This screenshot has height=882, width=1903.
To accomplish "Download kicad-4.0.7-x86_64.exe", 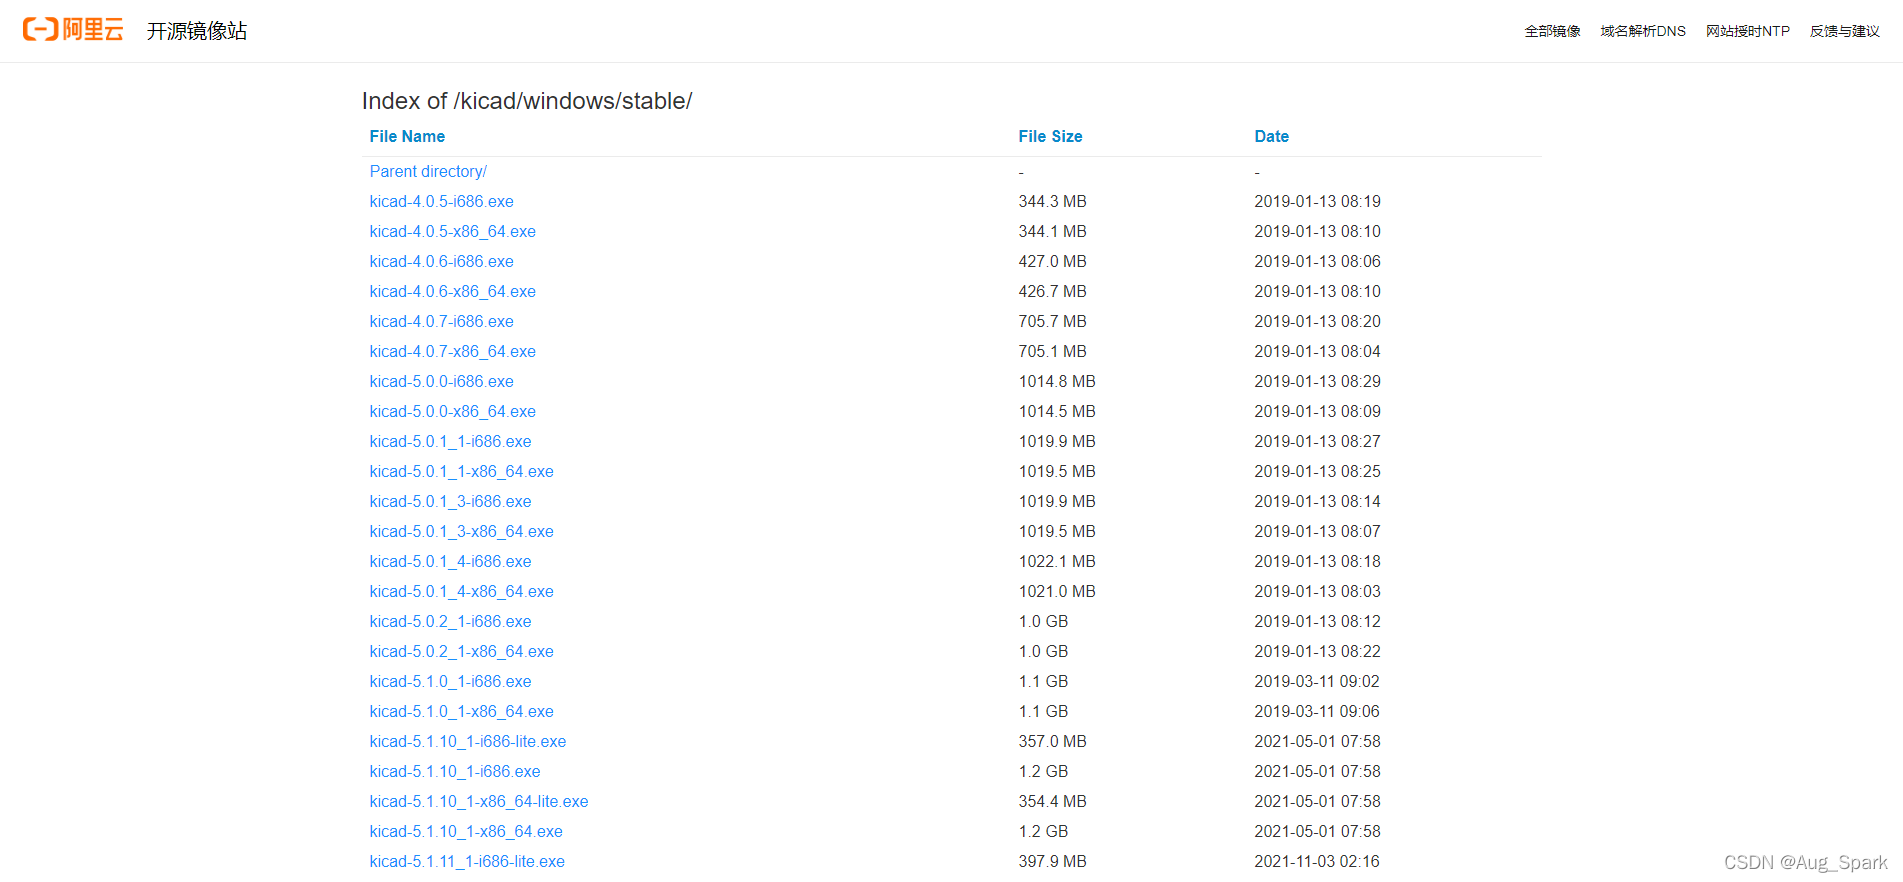I will pos(452,351).
